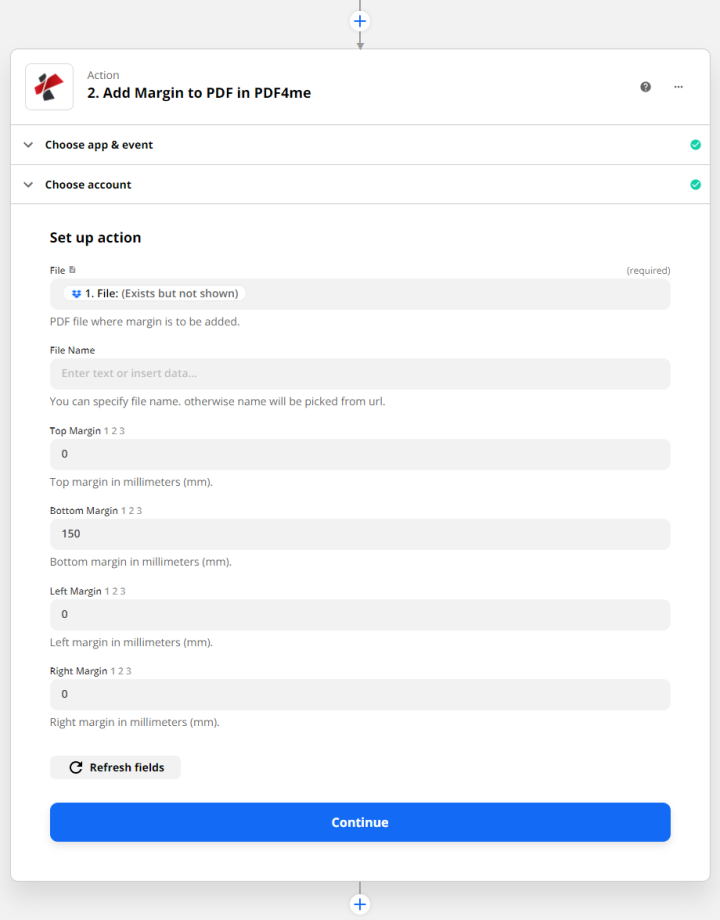The height and width of the screenshot is (920, 720).
Task: Click the Bottom Margin field showing 150
Action: (x=360, y=533)
